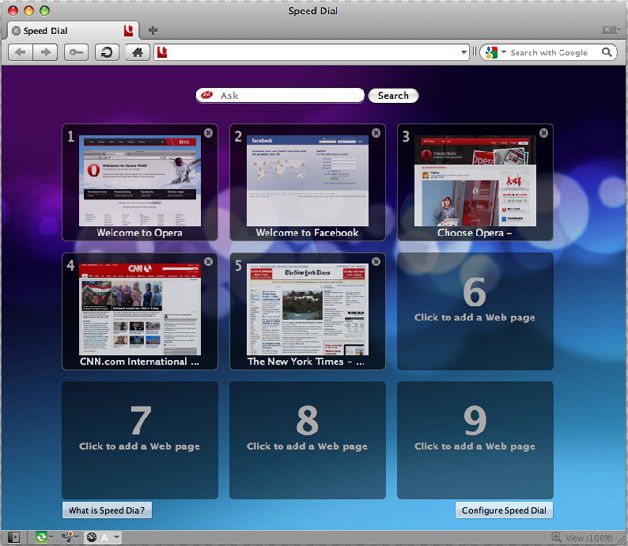The image size is (628, 546).
Task: Open the View zoom control in the status bar
Action: 582,538
